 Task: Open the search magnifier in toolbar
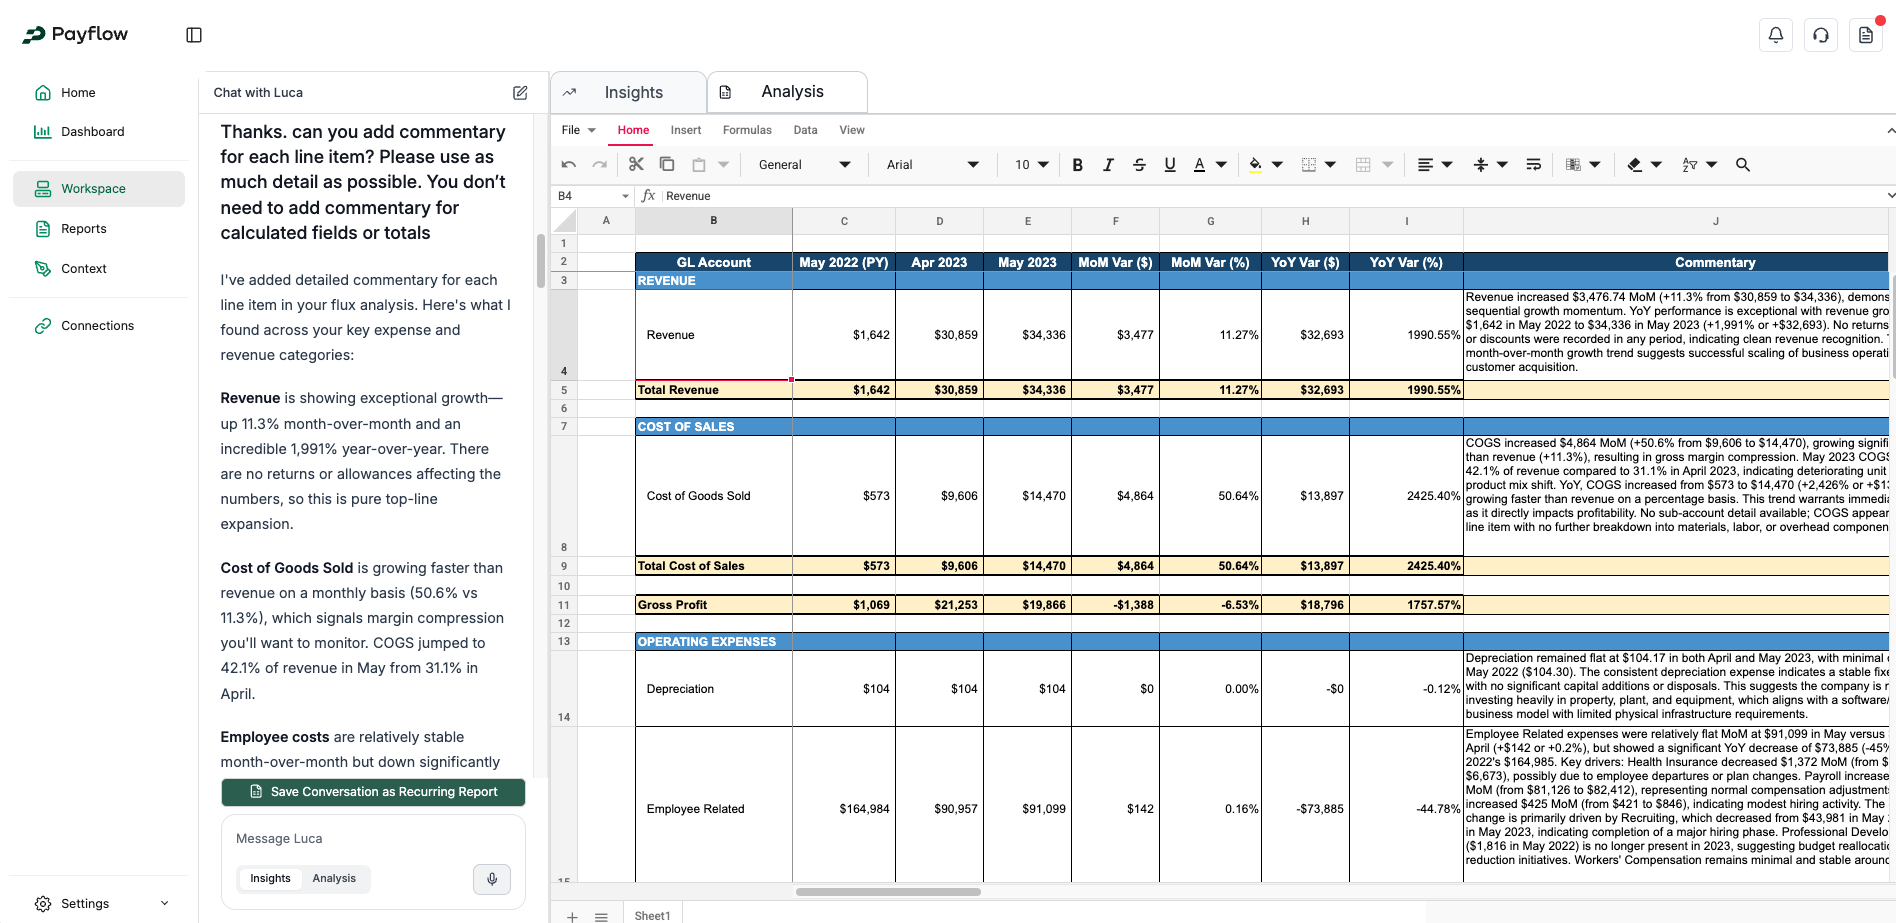pos(1743,165)
